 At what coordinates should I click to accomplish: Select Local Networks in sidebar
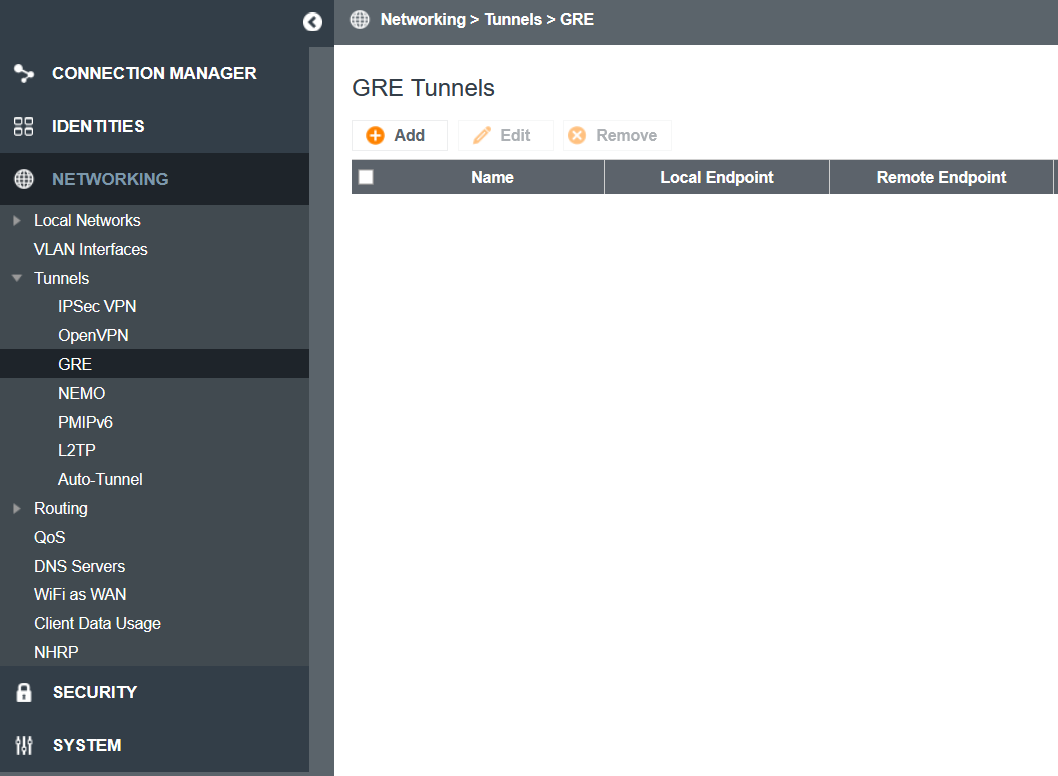(x=87, y=221)
